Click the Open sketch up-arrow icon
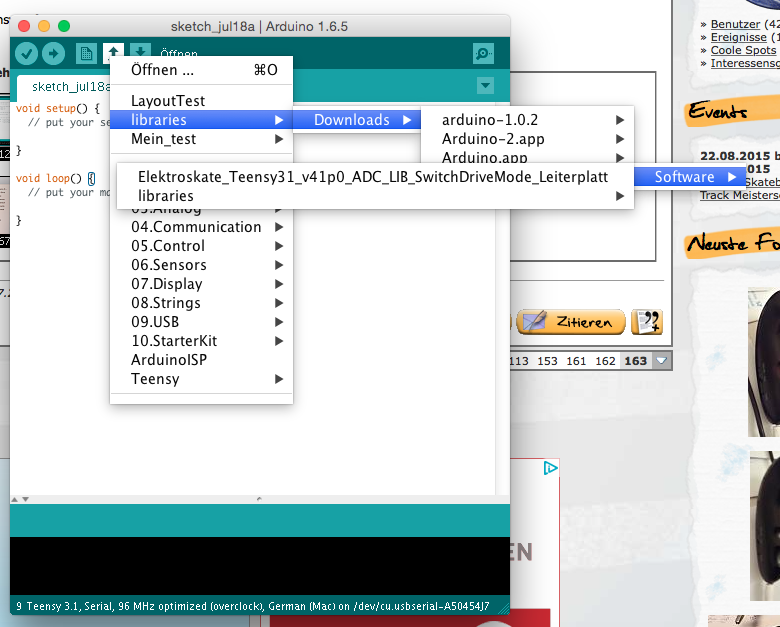780x627 pixels. tap(113, 53)
